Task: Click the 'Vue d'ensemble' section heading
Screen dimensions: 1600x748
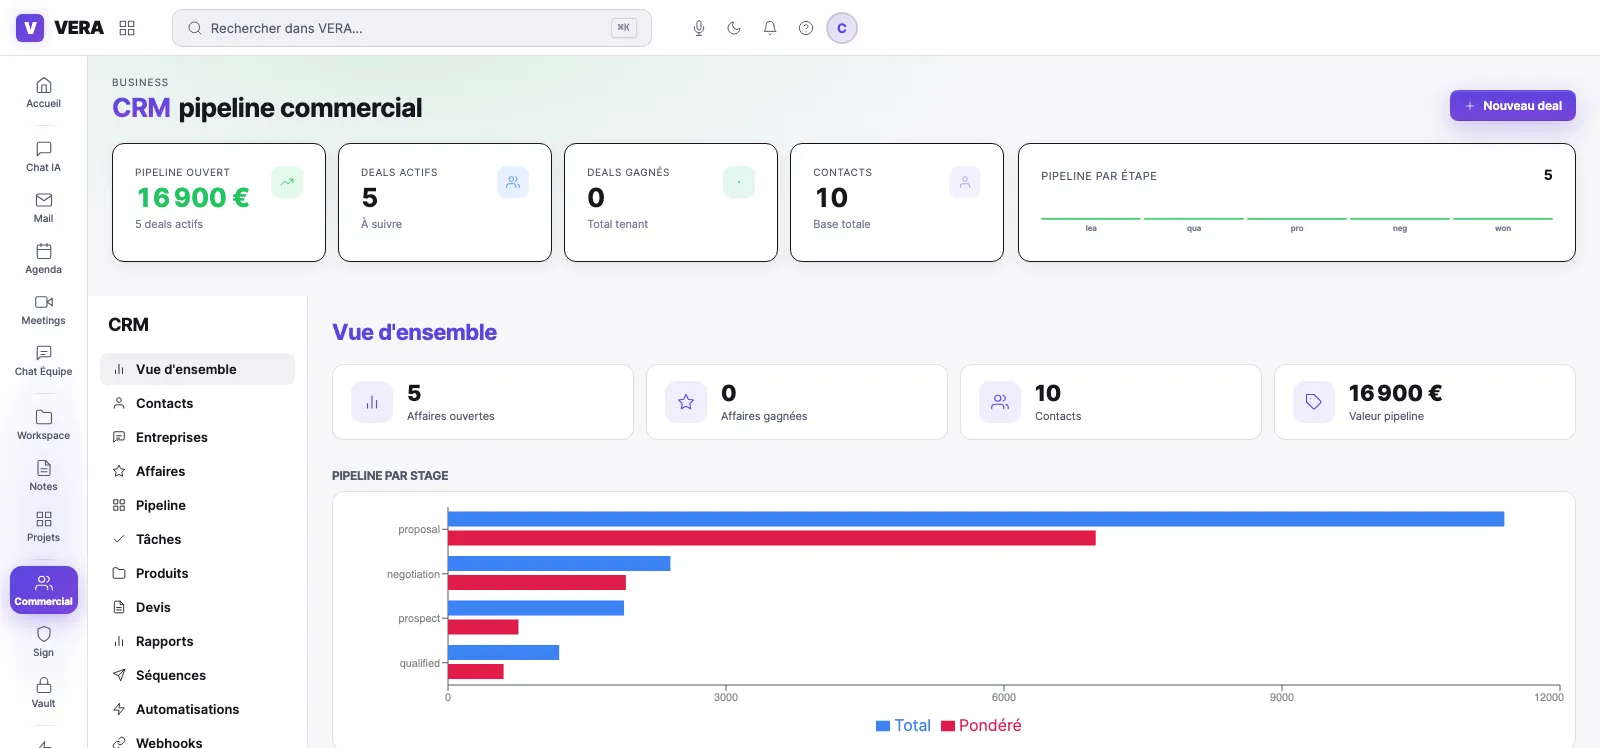Action: click(x=415, y=332)
